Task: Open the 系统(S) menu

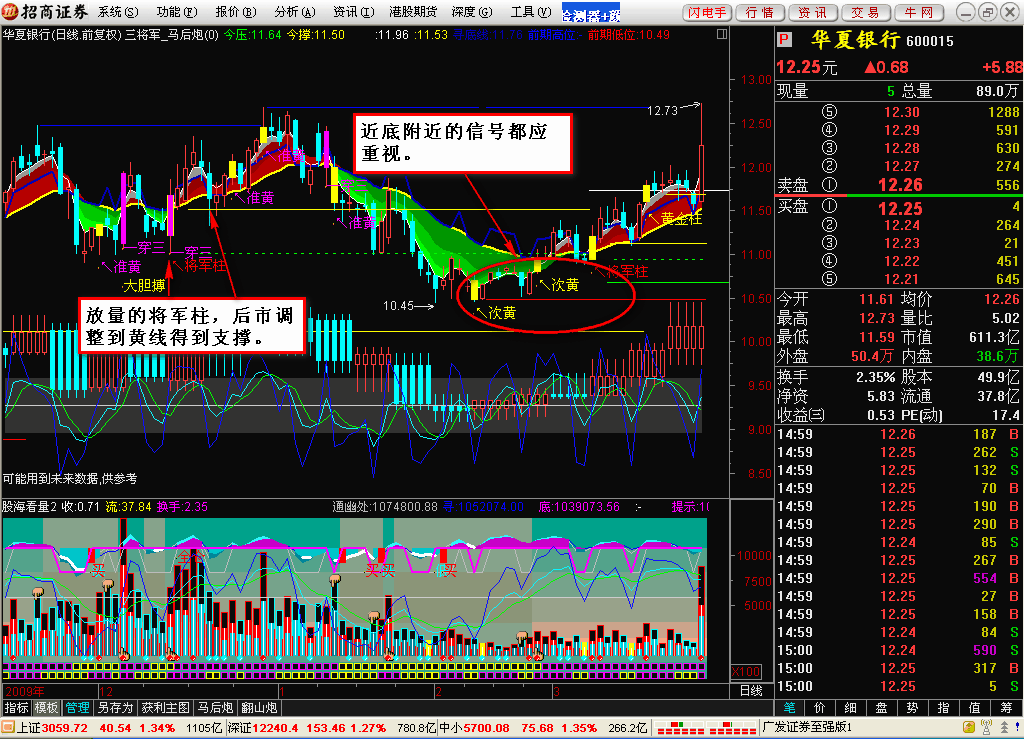Action: tap(118, 12)
